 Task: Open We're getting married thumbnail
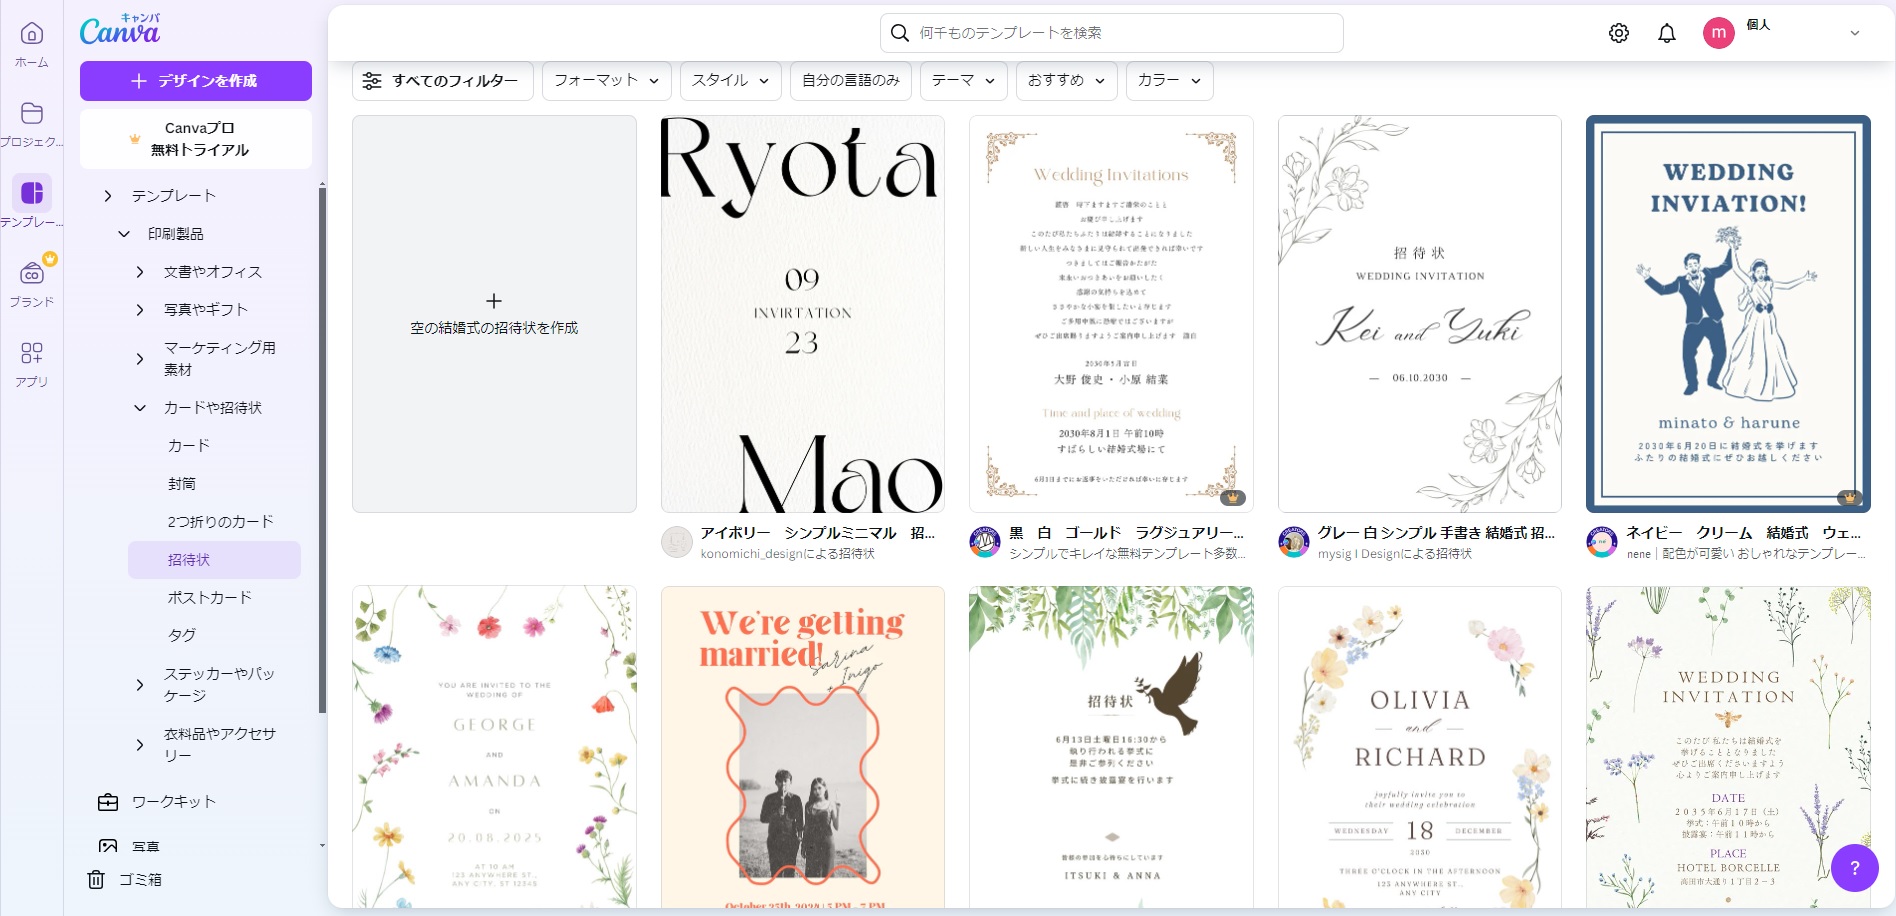pyautogui.click(x=803, y=747)
